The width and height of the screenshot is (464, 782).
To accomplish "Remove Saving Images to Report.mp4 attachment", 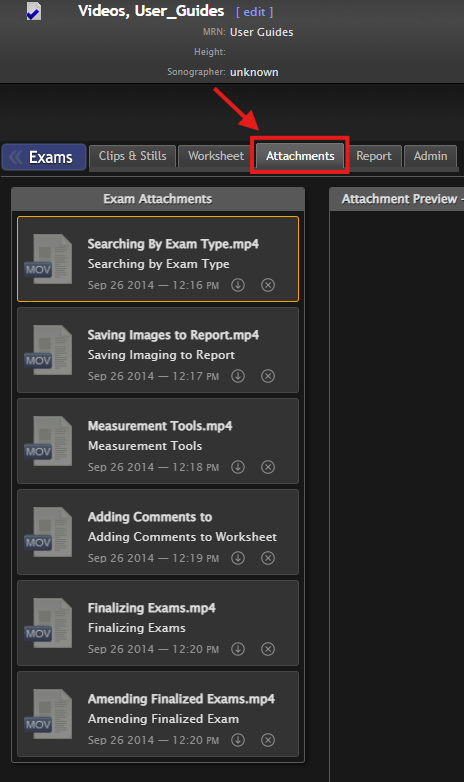I will (268, 376).
